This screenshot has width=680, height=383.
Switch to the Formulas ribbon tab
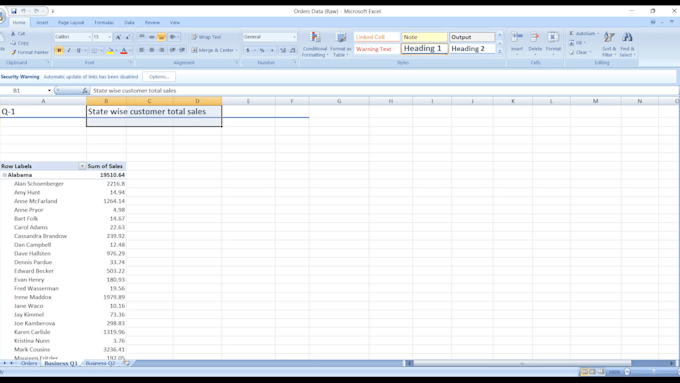[104, 23]
